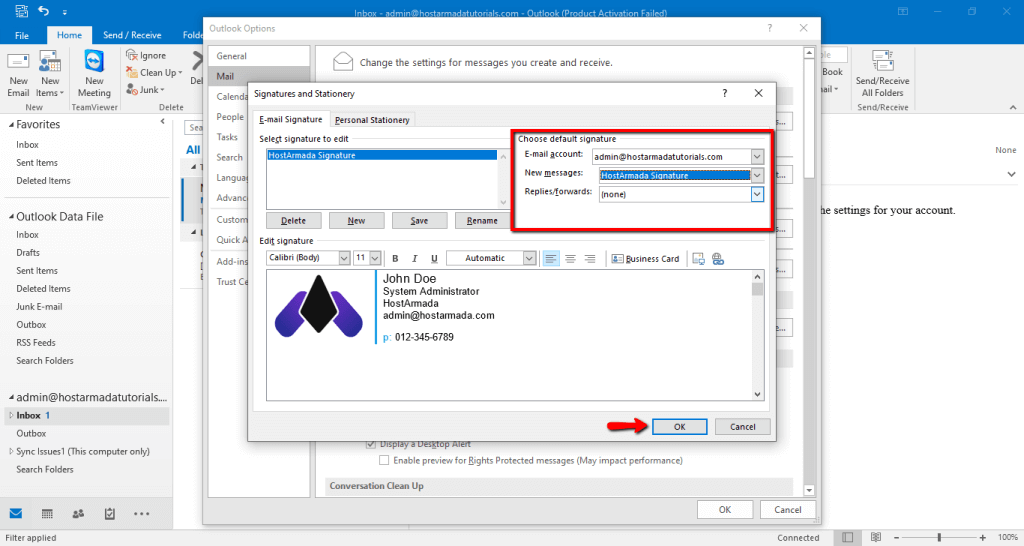
Task: Switch to the Personal Stationery tab
Action: tap(372, 120)
